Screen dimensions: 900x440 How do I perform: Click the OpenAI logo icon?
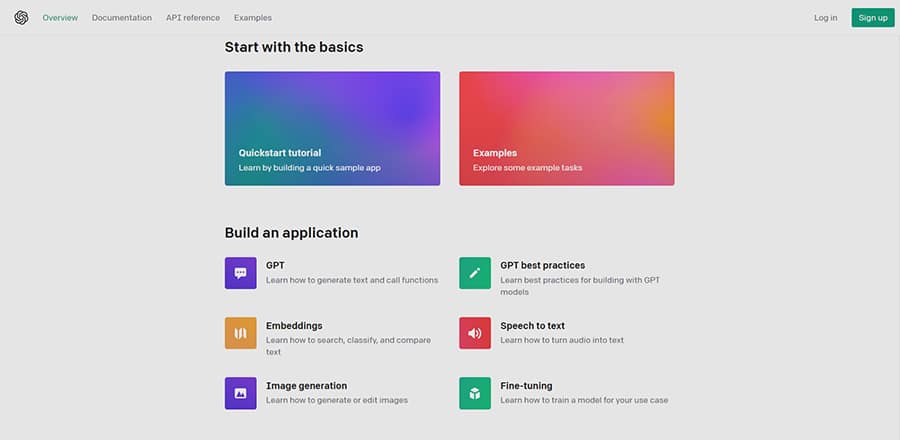point(21,18)
